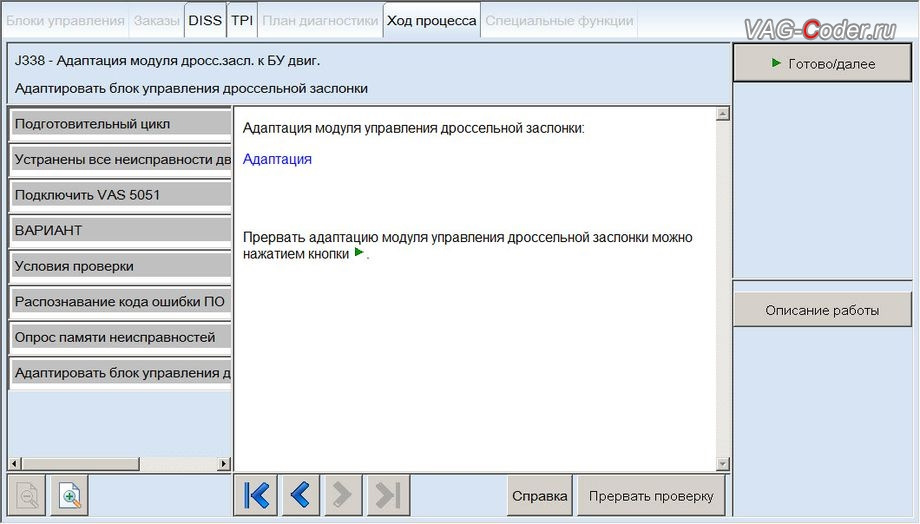Screen dimensions: 920x524
Task: Open Описание работы
Action: (x=822, y=310)
